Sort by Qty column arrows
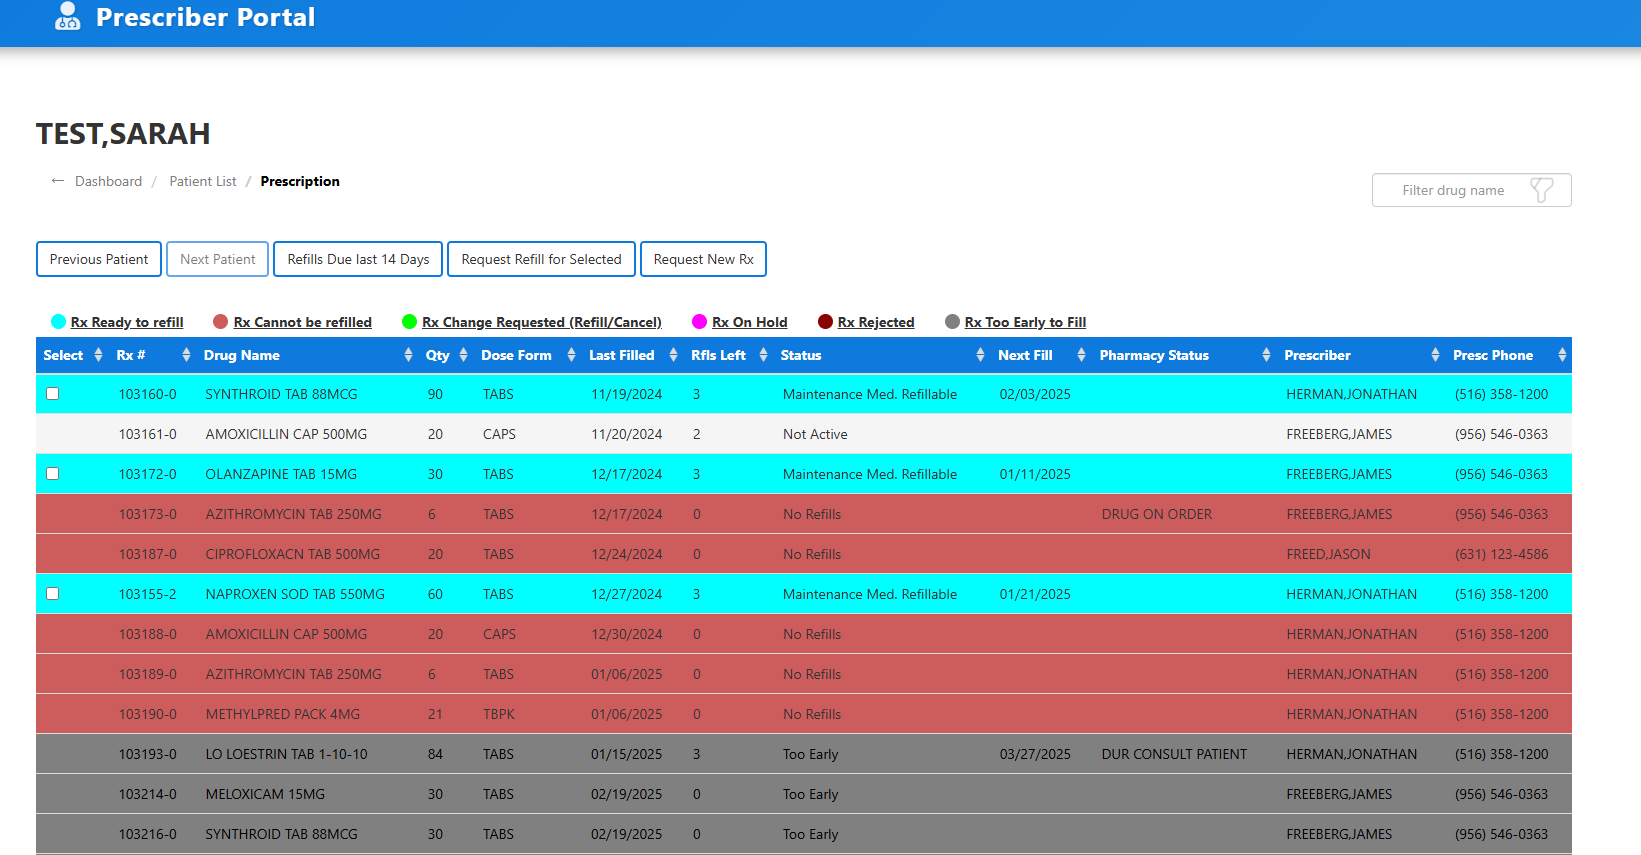The height and width of the screenshot is (855, 1641). 463,355
